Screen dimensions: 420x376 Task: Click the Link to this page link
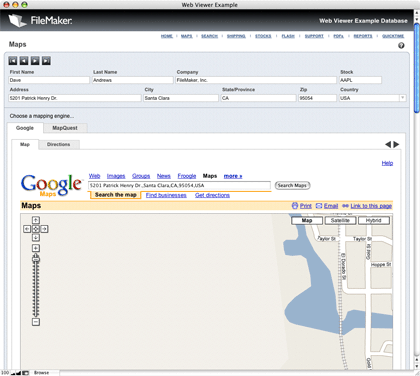pos(371,206)
